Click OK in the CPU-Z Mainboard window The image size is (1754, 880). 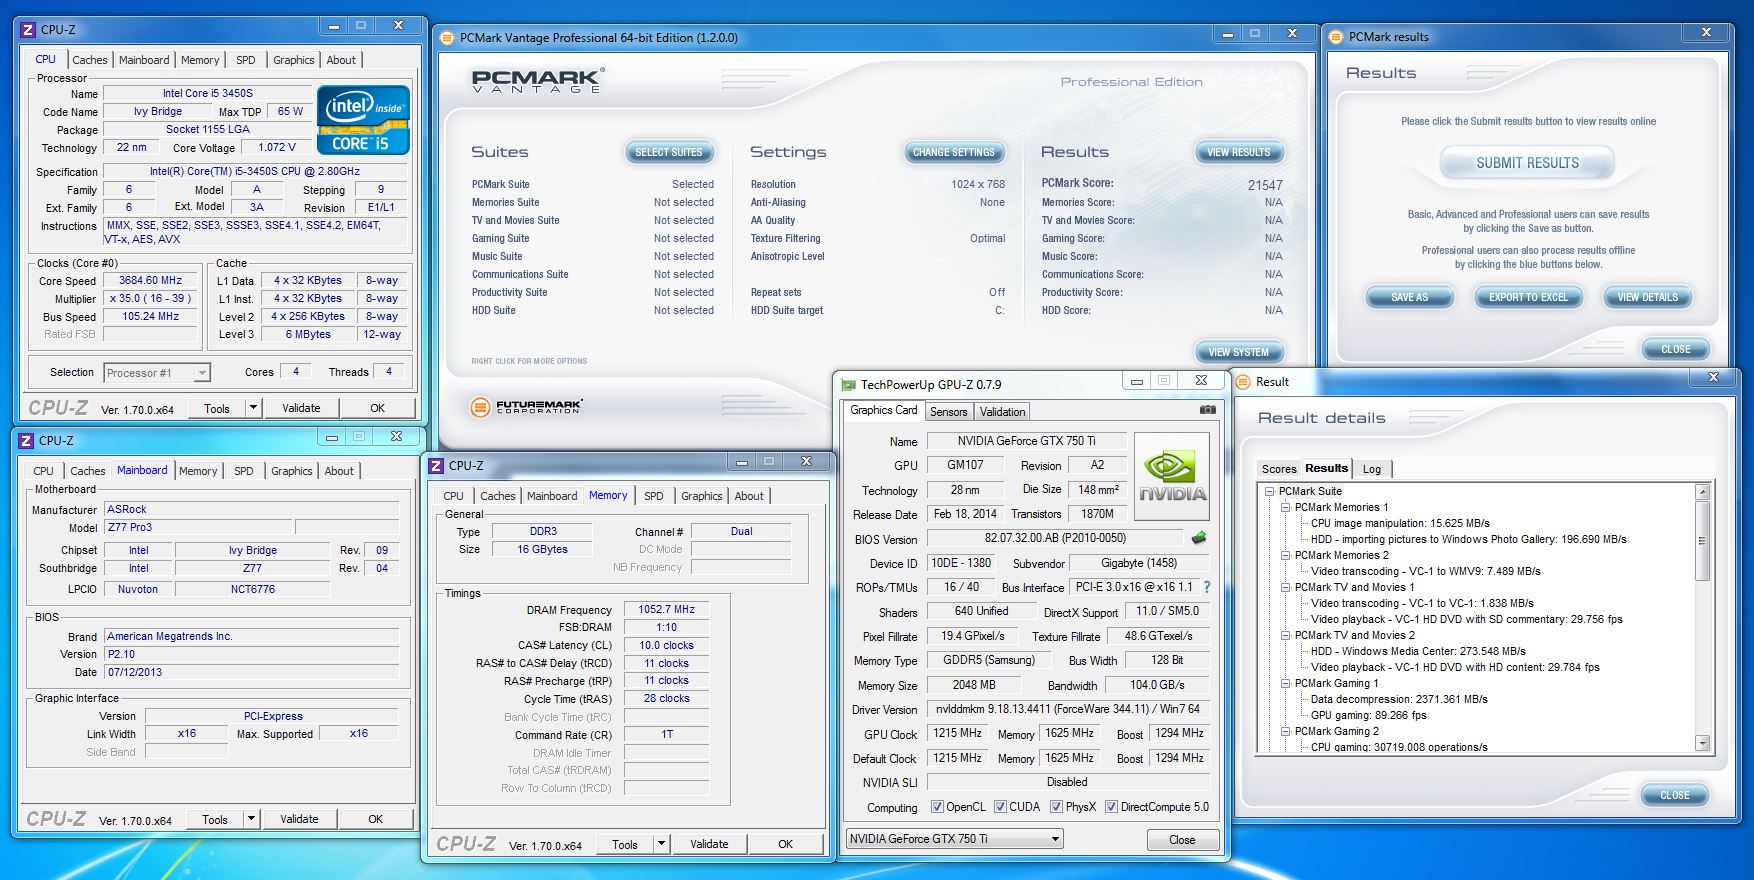[375, 819]
